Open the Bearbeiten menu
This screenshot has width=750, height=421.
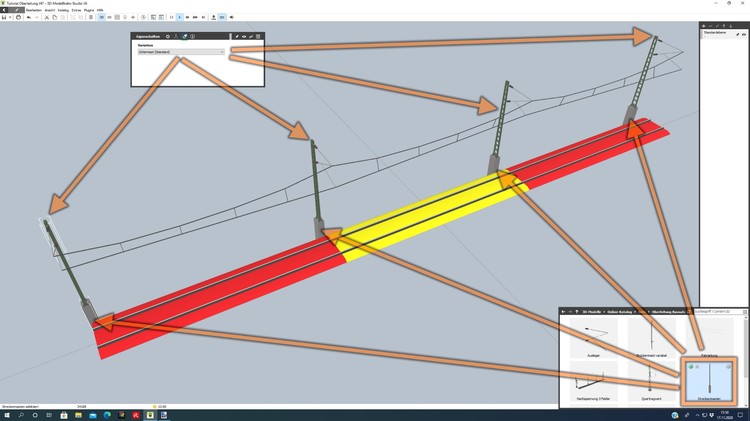tap(33, 10)
